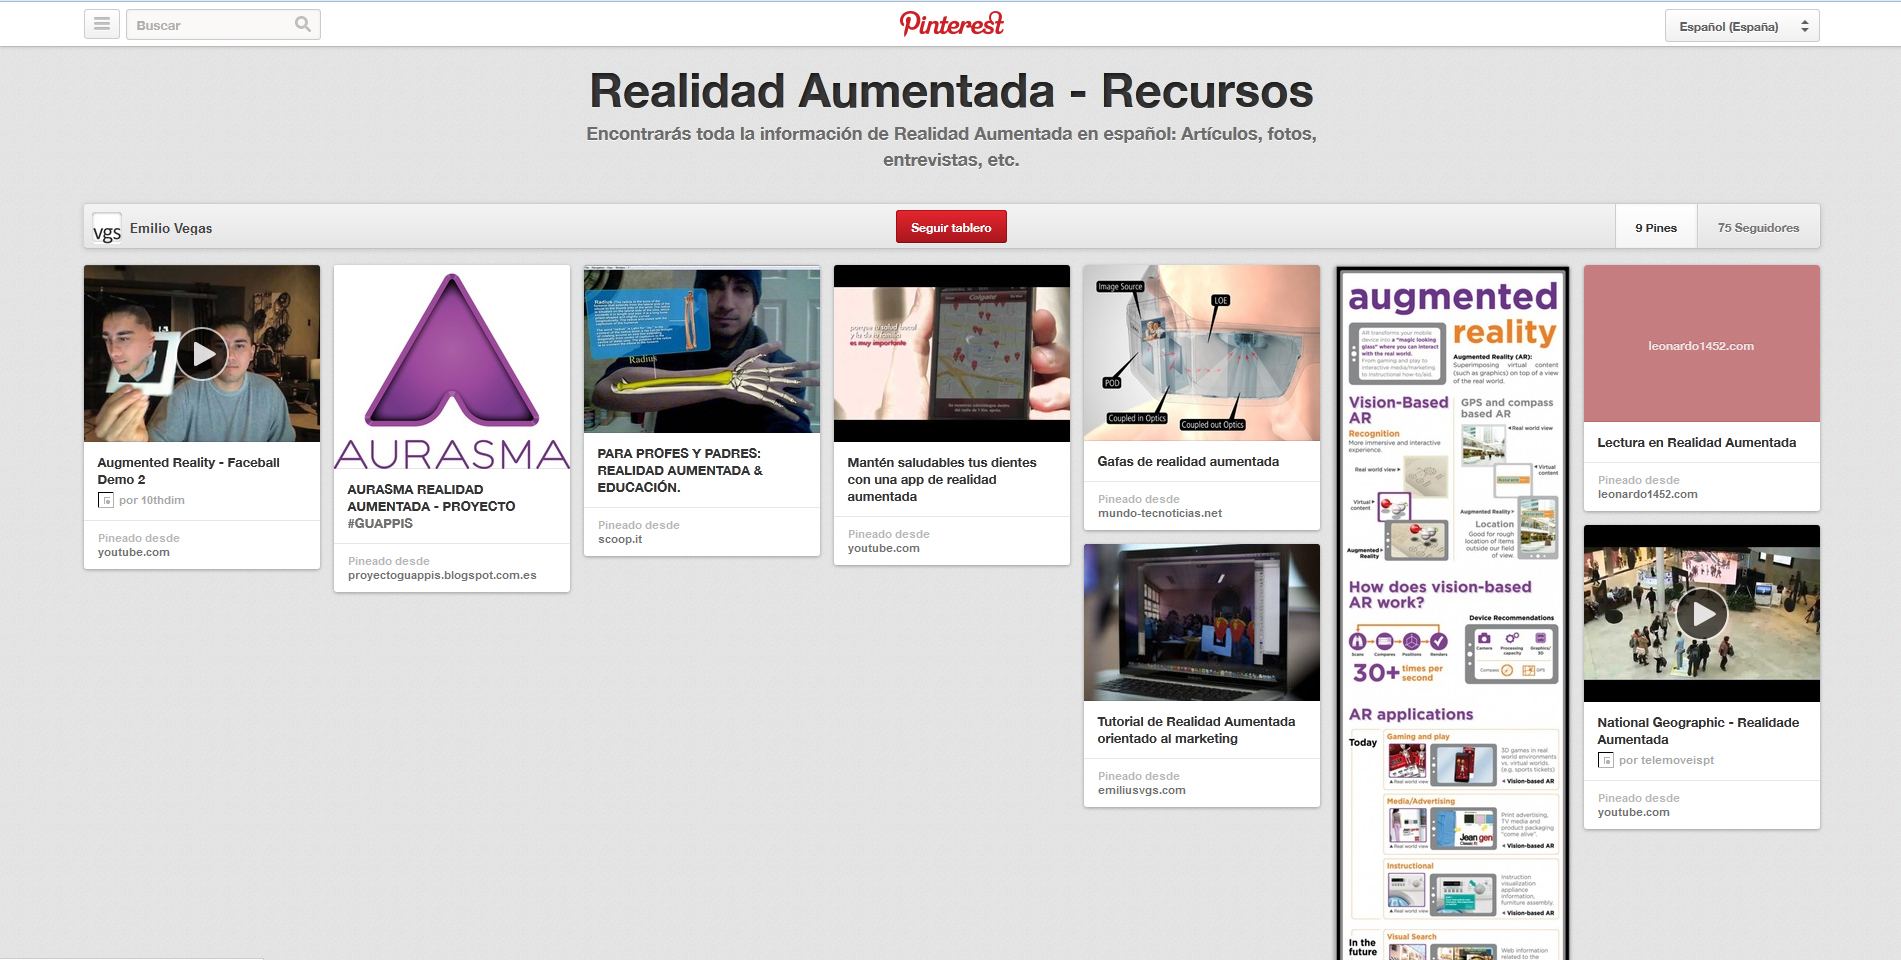Open the Emilio Vegas profile link
The height and width of the screenshot is (960, 1901).
(171, 228)
